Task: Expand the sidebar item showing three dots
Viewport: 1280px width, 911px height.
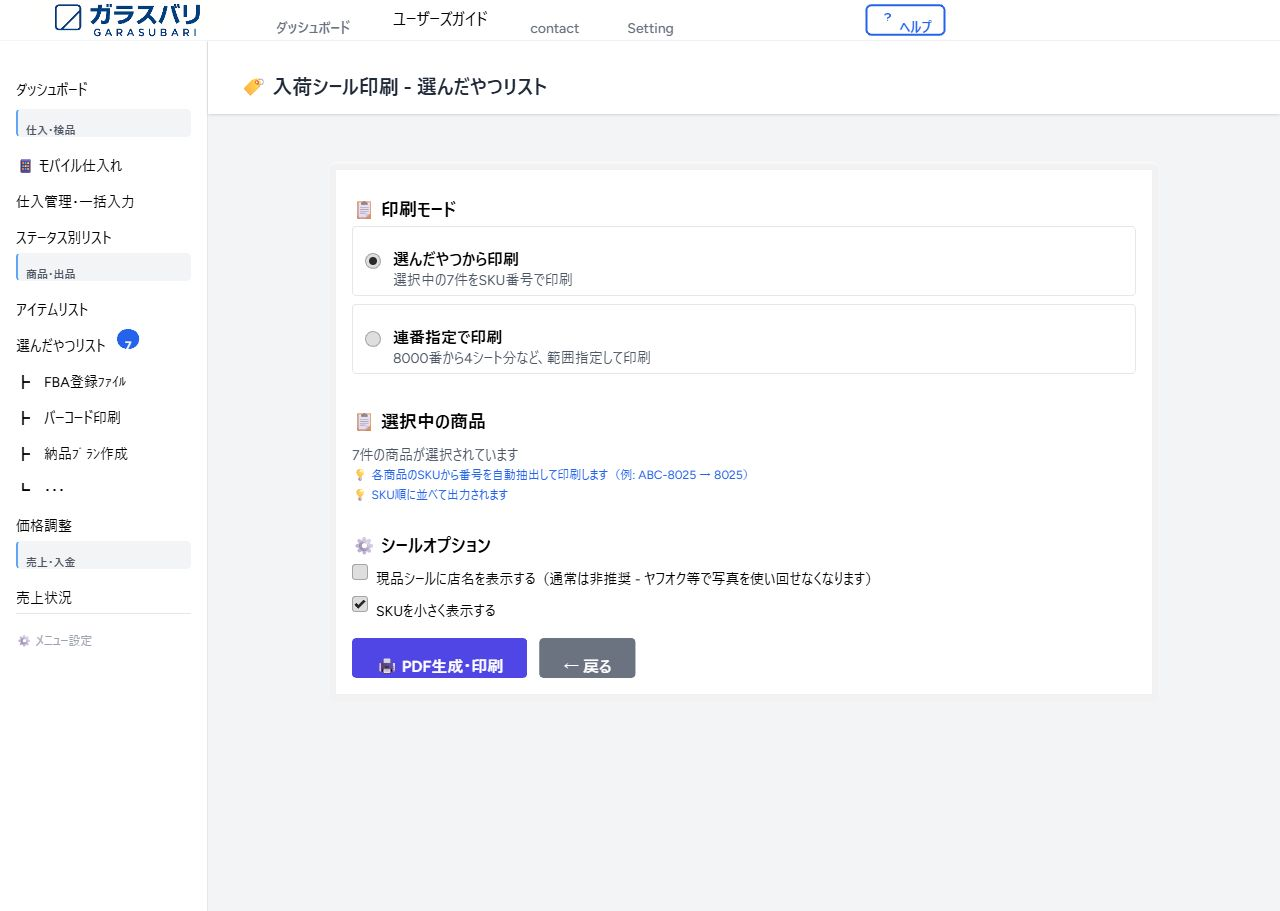Action: pyautogui.click(x=56, y=488)
